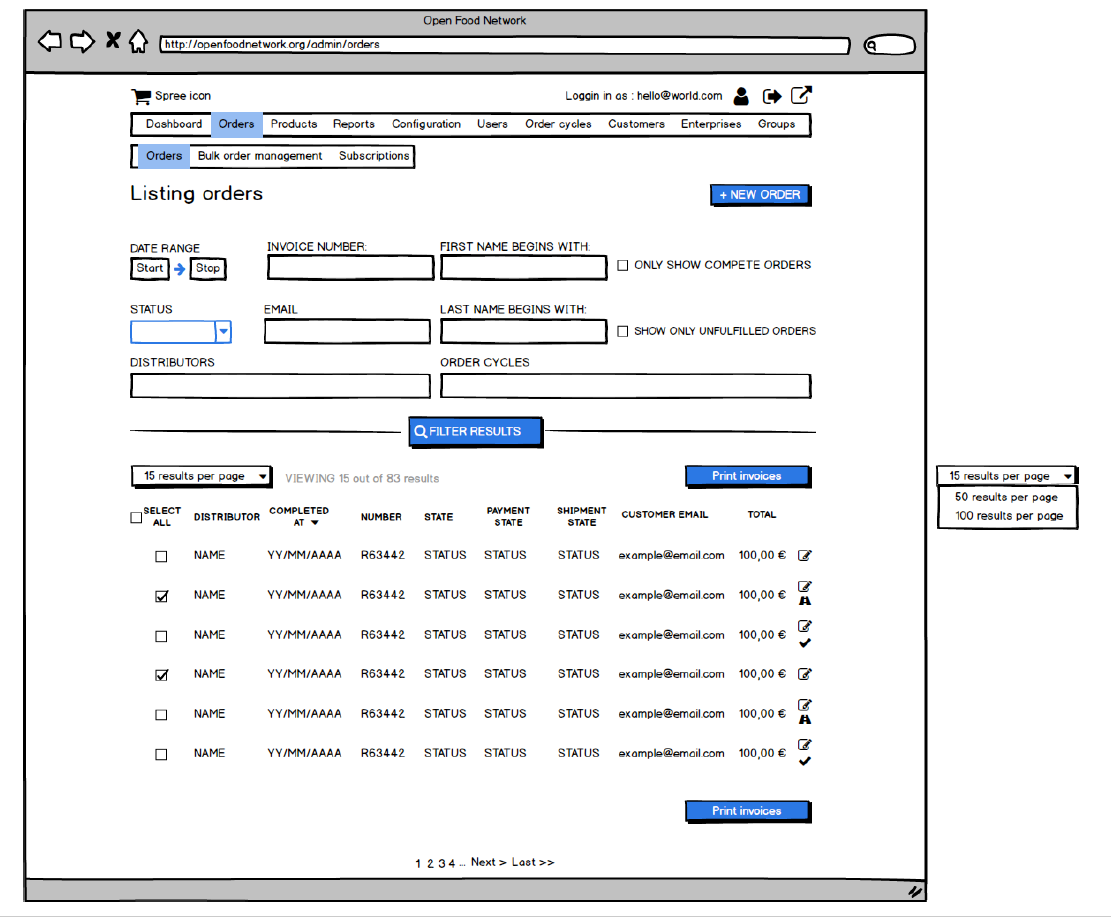1111x917 pixels.
Task: Open the Status dropdown
Action: [181, 332]
